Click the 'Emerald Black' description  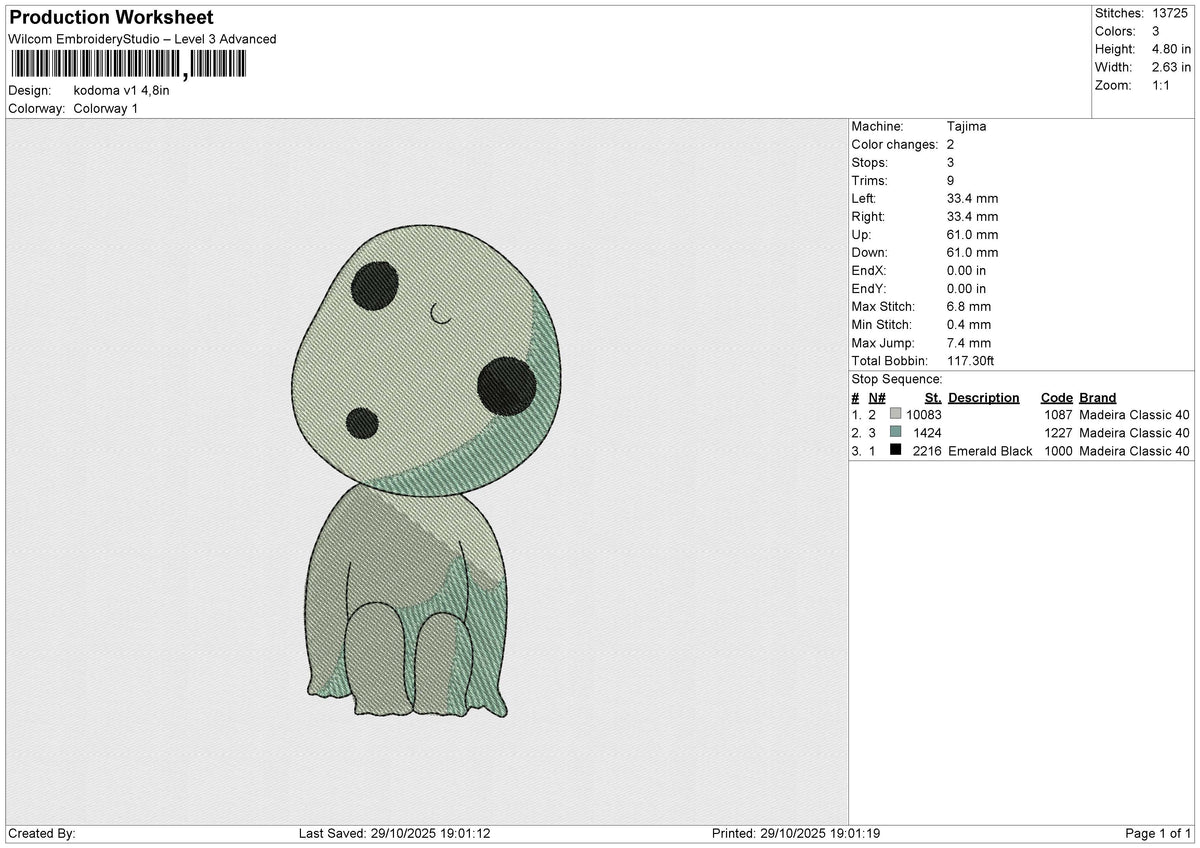click(990, 451)
